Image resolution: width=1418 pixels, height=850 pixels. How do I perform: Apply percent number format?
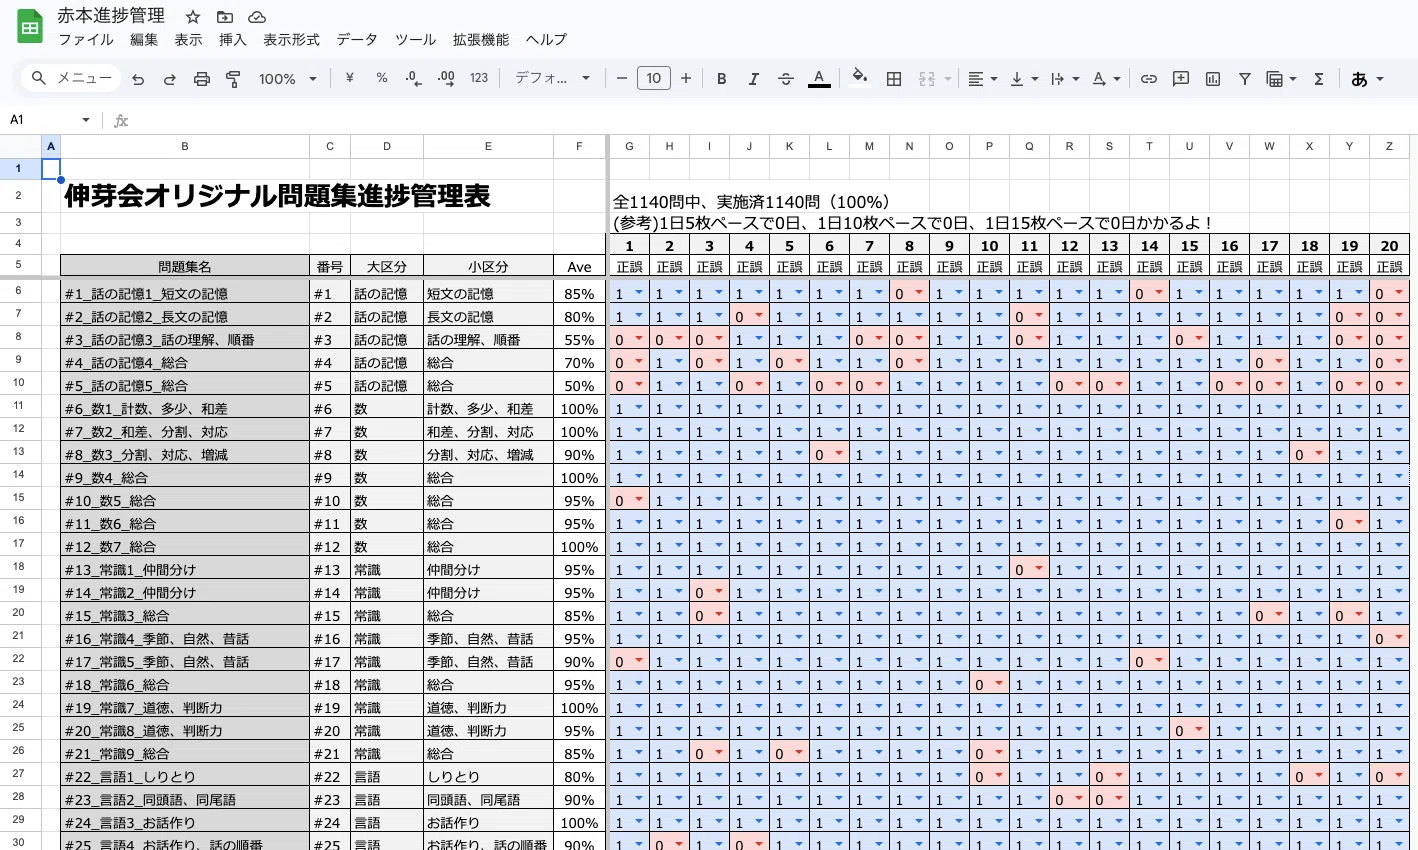pyautogui.click(x=381, y=78)
